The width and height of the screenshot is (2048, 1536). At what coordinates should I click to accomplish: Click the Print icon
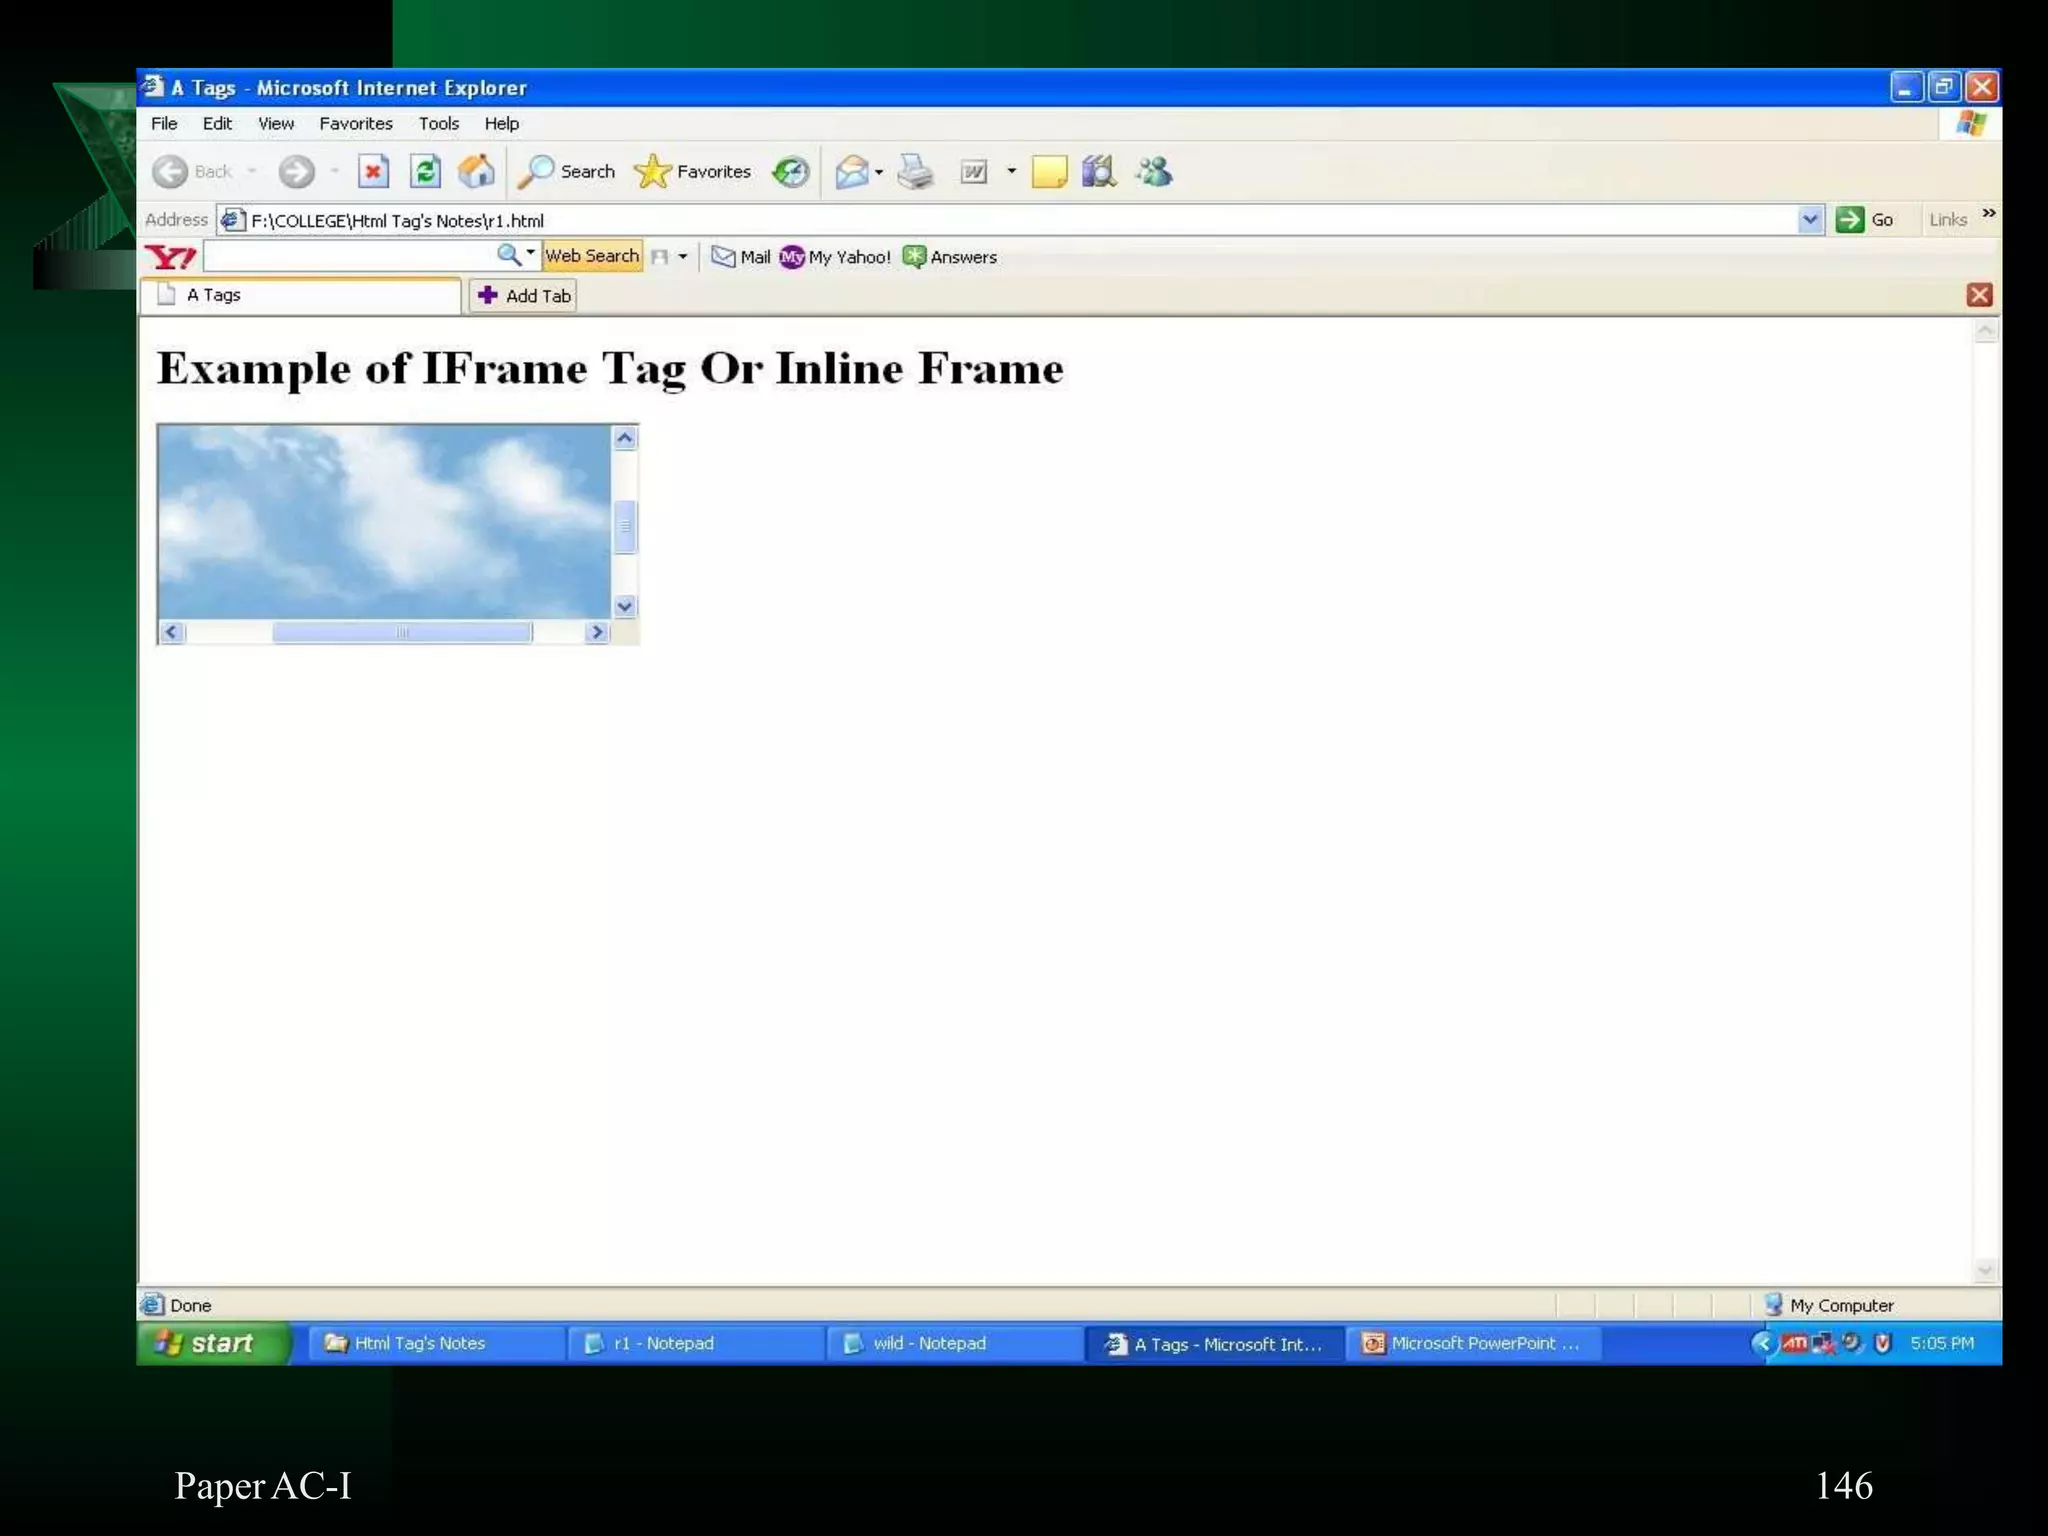point(915,172)
